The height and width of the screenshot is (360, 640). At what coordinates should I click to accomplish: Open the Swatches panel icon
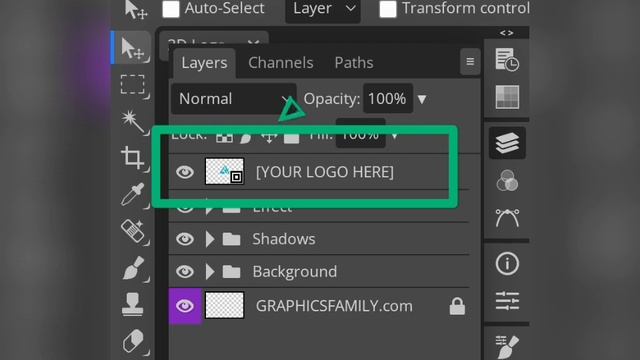click(x=507, y=97)
